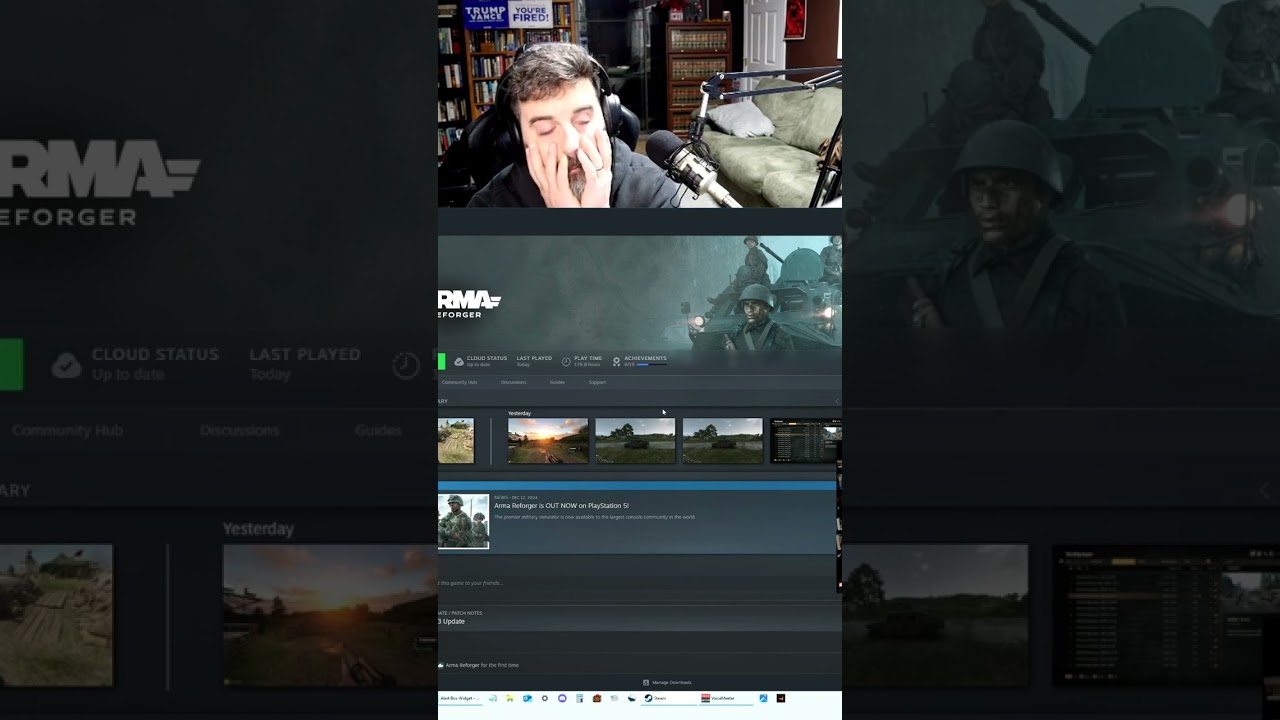Click the green Play button edge

click(x=441, y=361)
